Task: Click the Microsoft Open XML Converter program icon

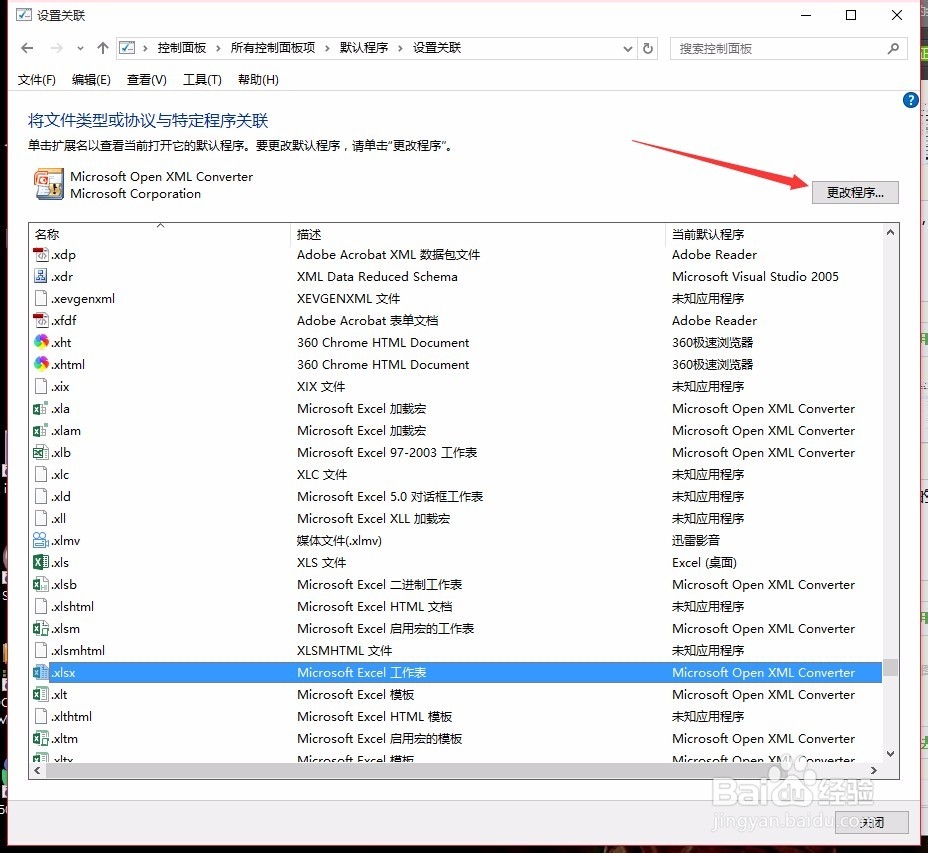Action: 48,184
